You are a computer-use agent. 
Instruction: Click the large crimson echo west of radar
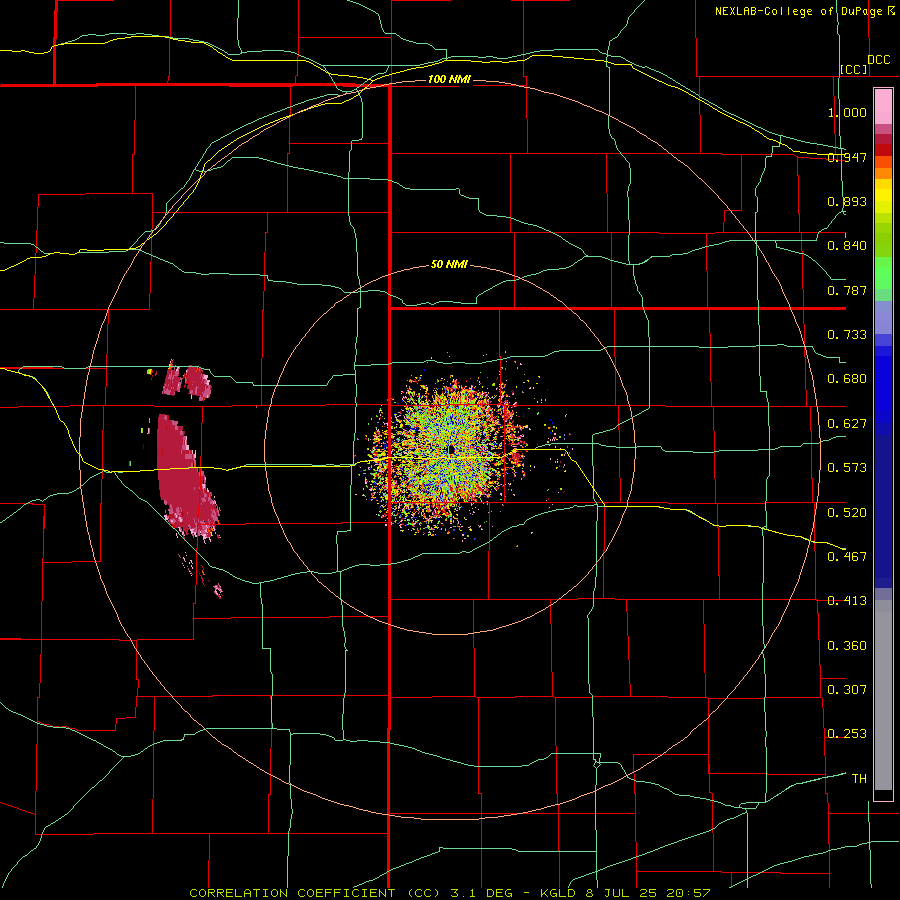(184, 476)
